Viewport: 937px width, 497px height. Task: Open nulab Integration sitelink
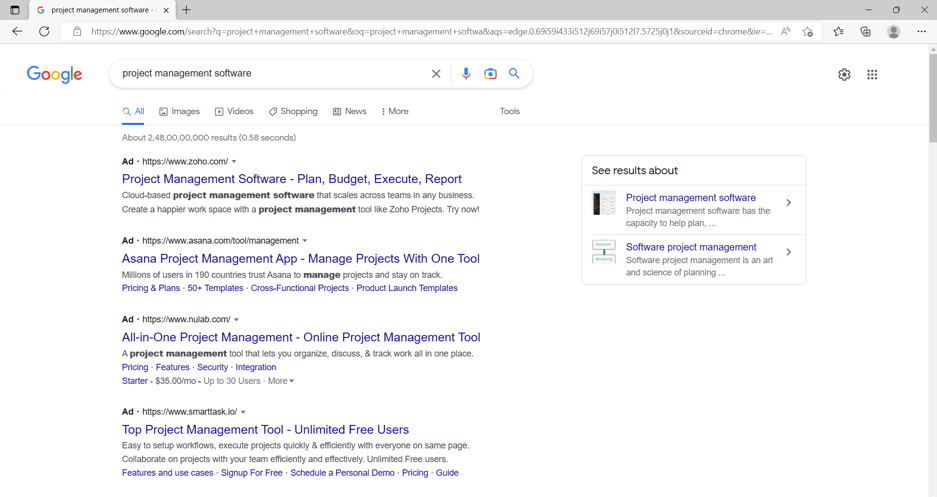(256, 367)
